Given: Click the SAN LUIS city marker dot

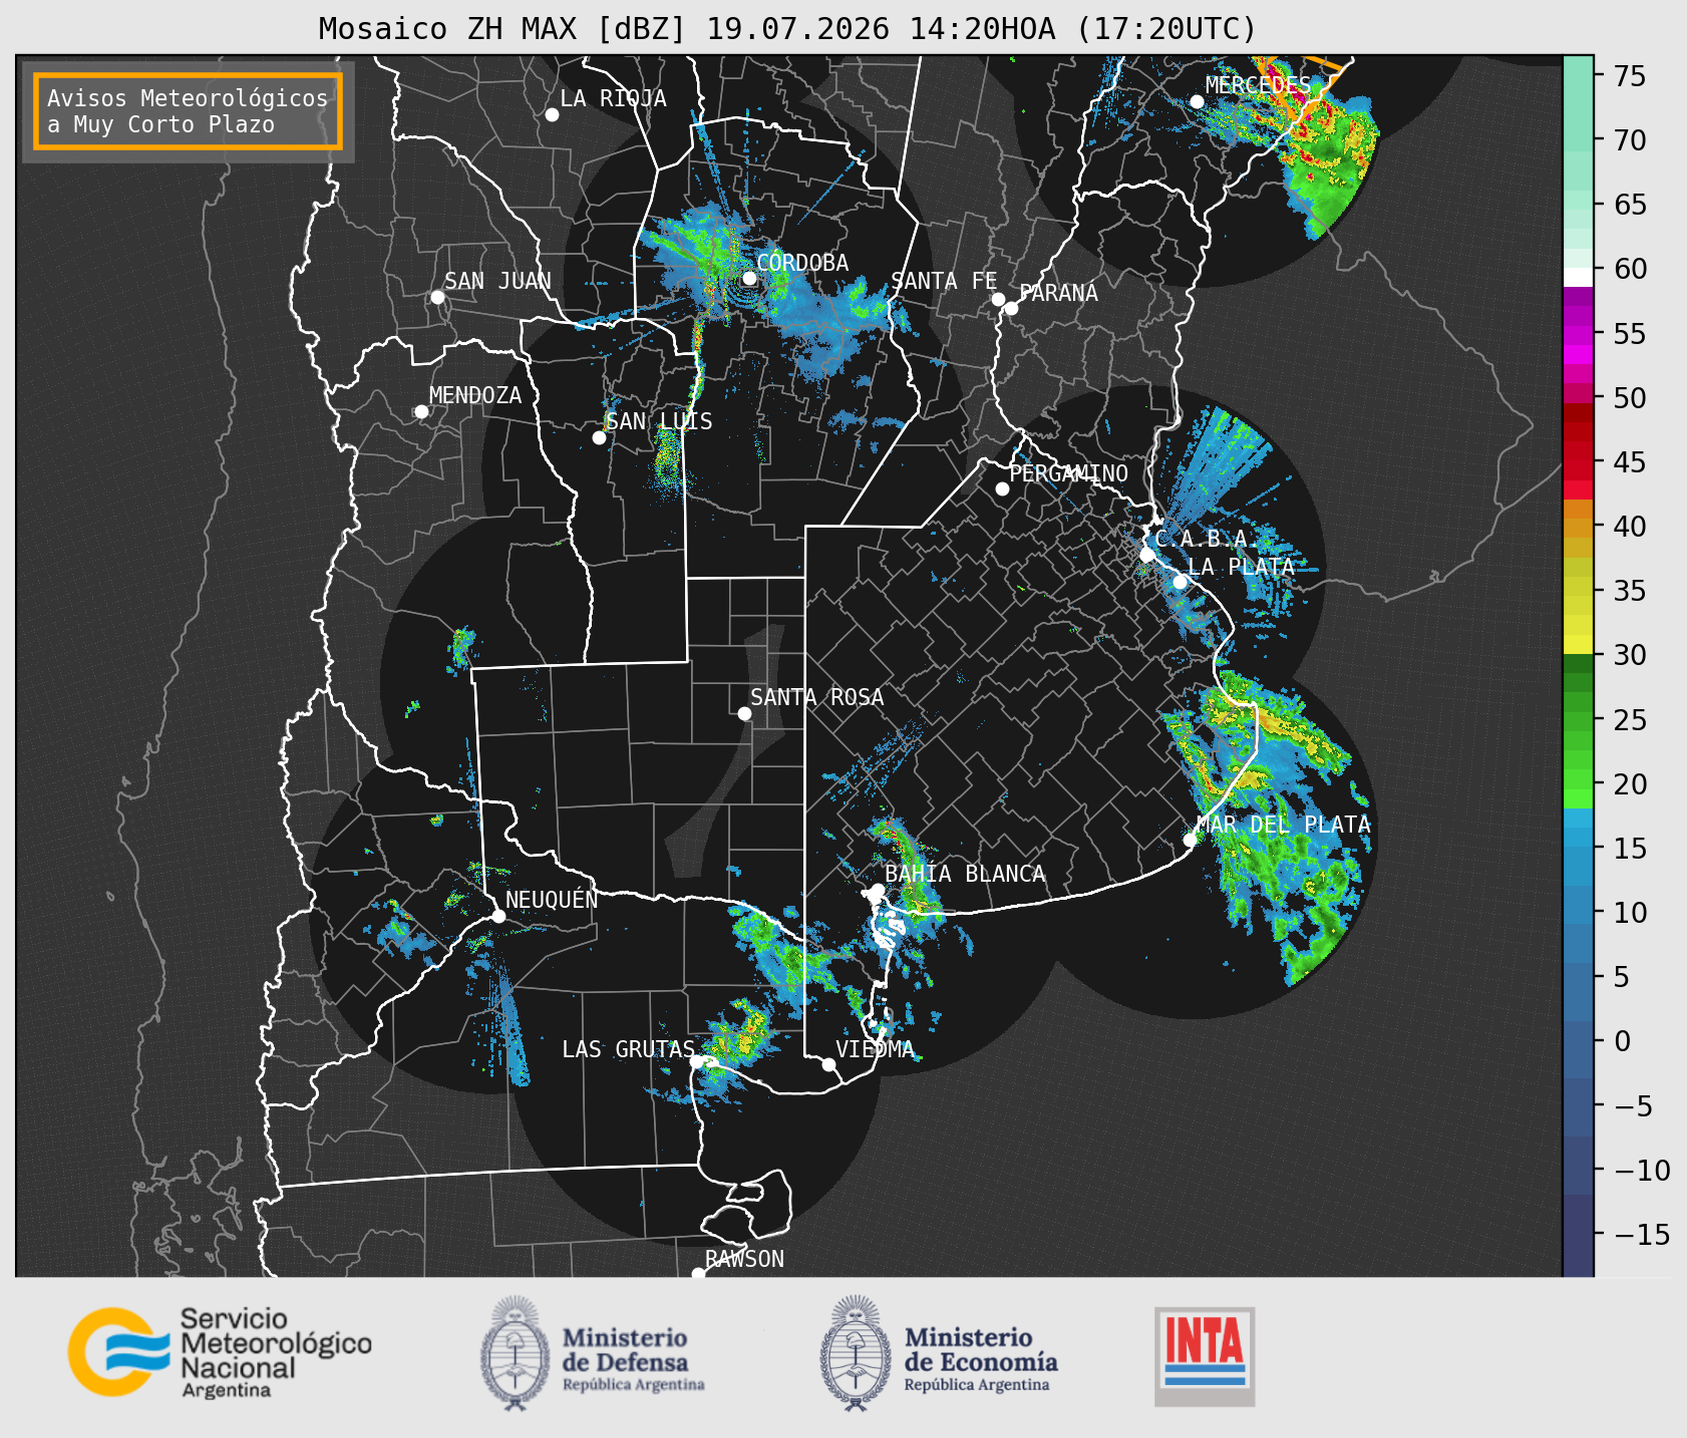Looking at the screenshot, I should click(x=599, y=438).
